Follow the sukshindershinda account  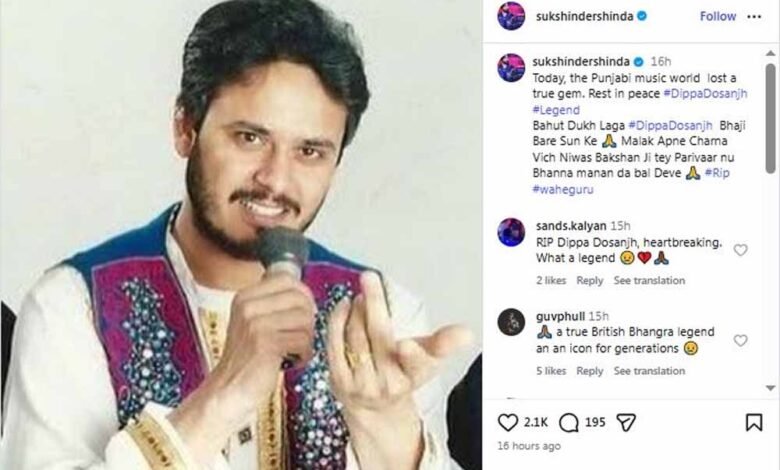718,16
